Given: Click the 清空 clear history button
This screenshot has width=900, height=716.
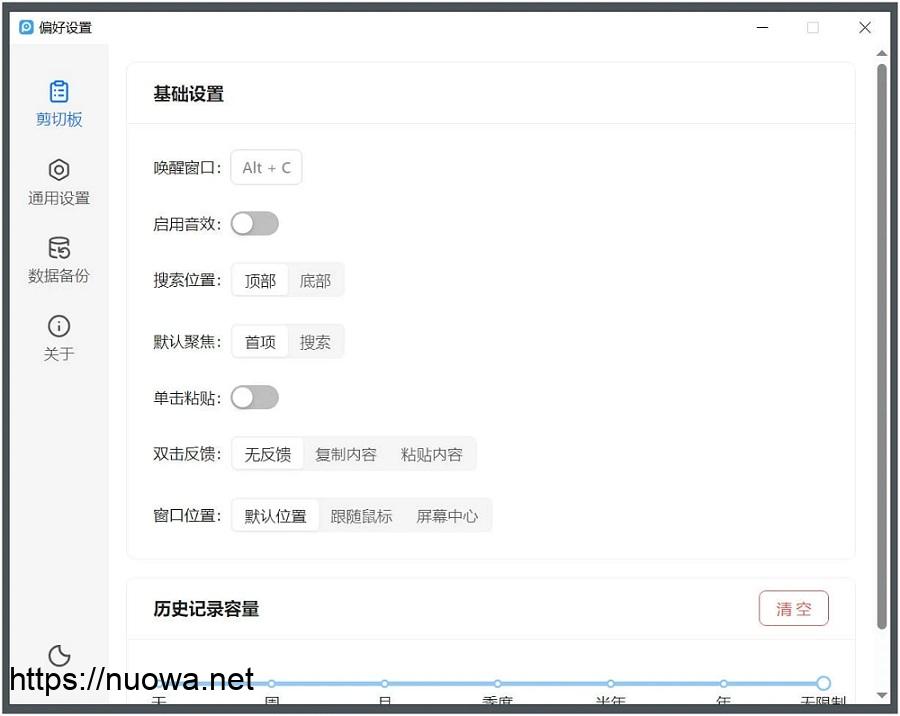Looking at the screenshot, I should tap(793, 608).
